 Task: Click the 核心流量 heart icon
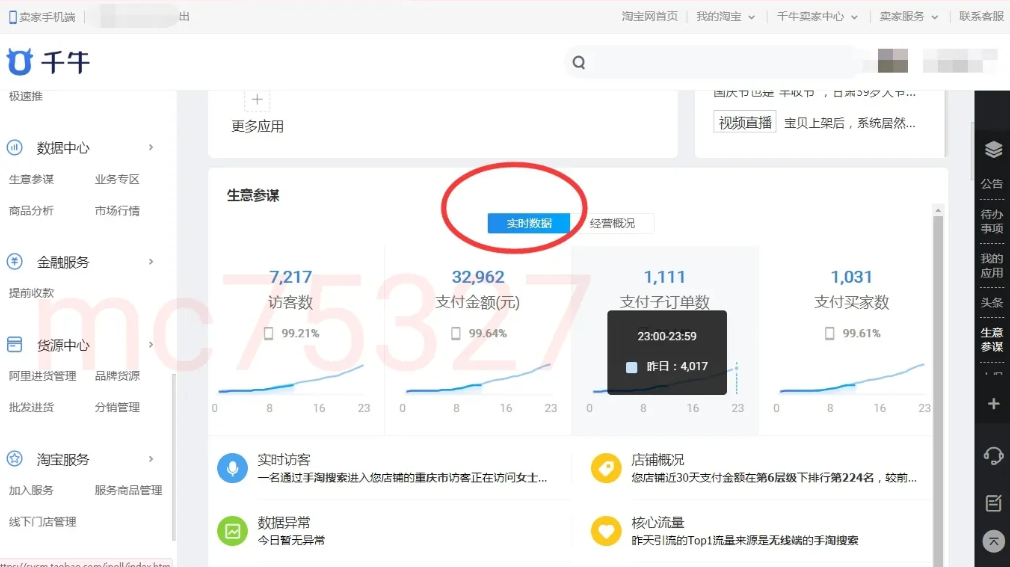606,531
